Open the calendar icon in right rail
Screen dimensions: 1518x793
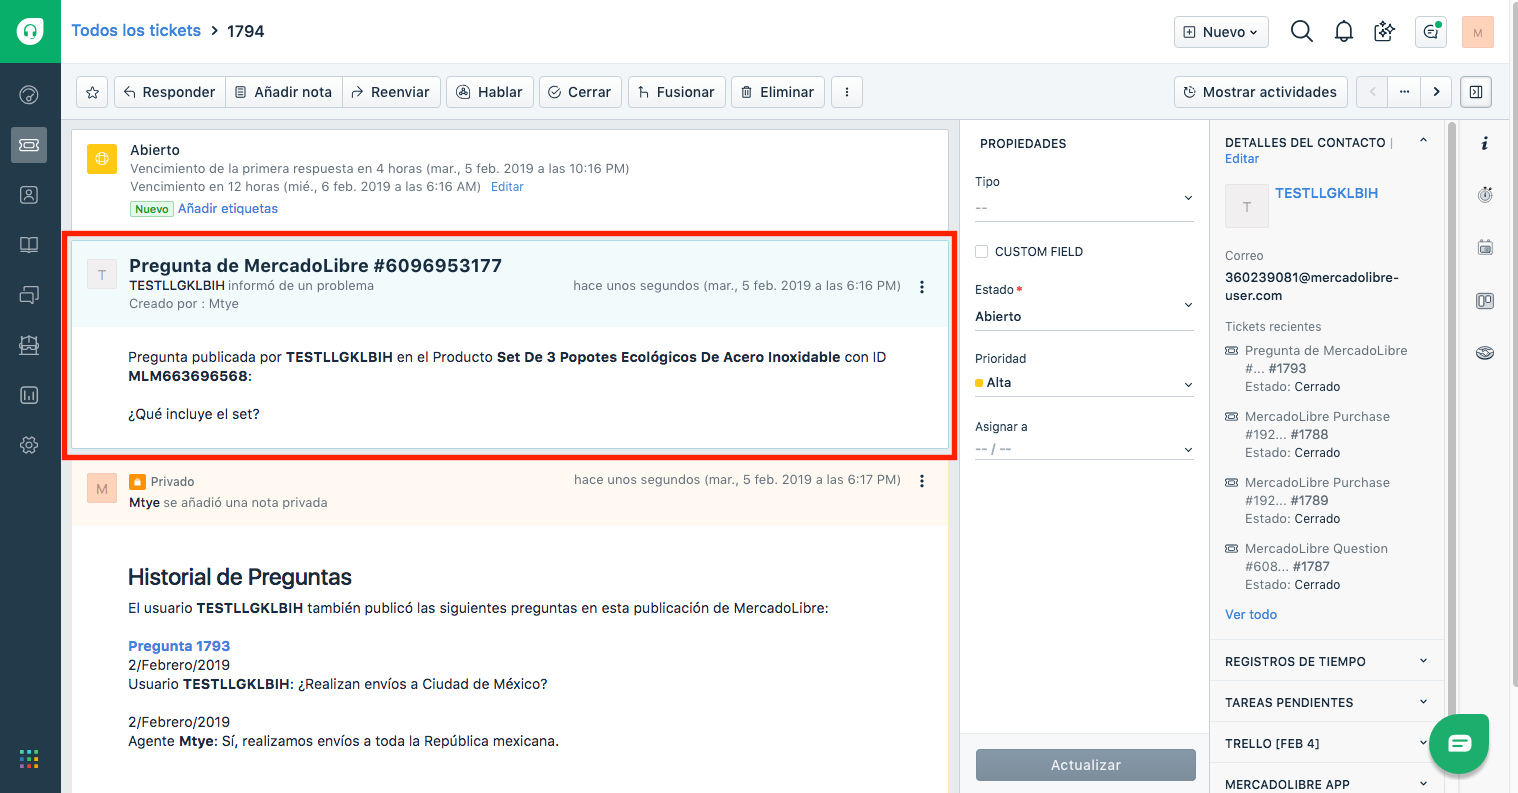click(x=1485, y=247)
